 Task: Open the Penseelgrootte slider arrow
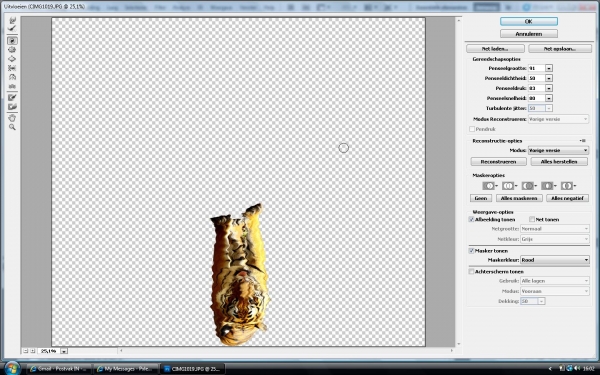[x=549, y=68]
